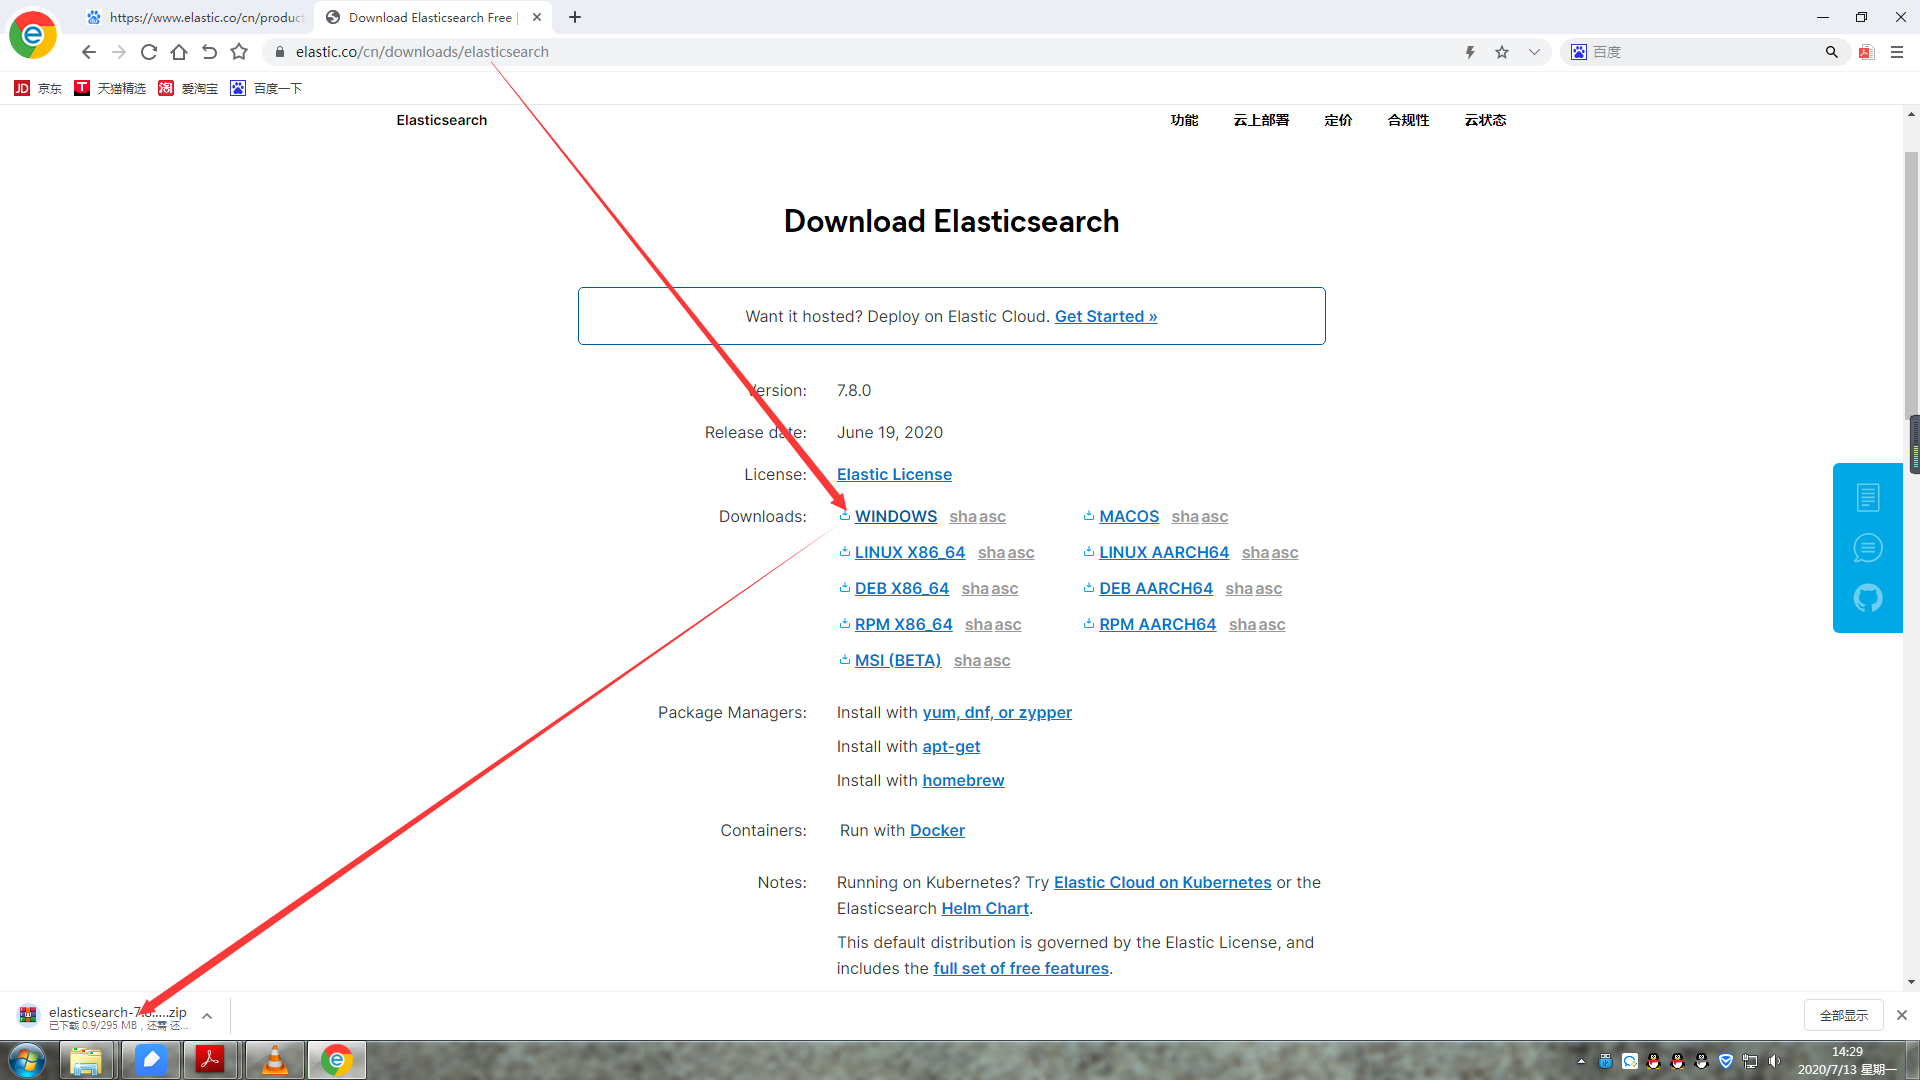Screen dimensions: 1920x1080
Task: Download the RPM X86_64 package
Action: click(x=904, y=624)
